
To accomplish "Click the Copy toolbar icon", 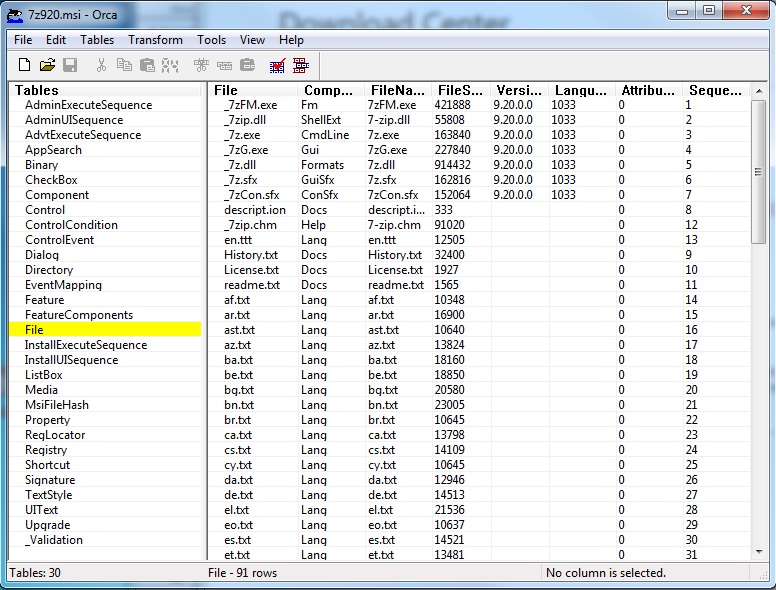I will pos(124,65).
